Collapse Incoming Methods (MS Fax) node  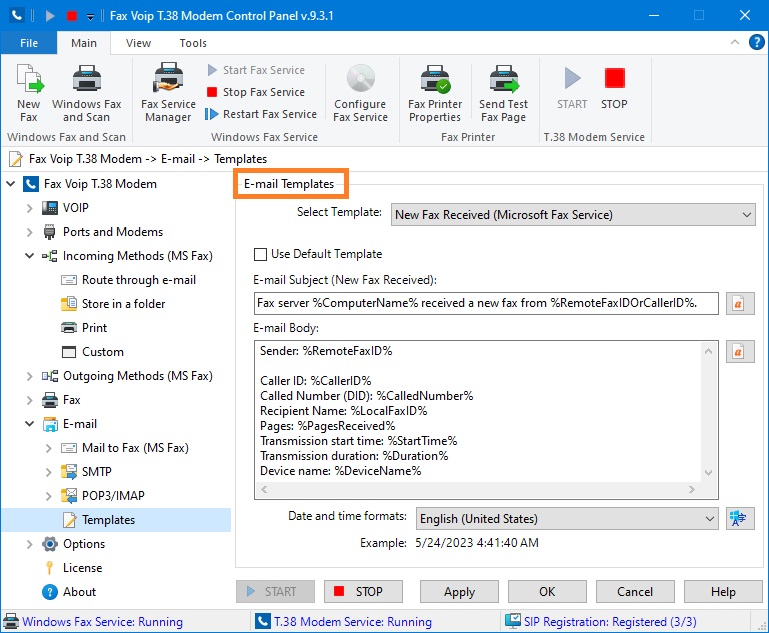click(29, 256)
